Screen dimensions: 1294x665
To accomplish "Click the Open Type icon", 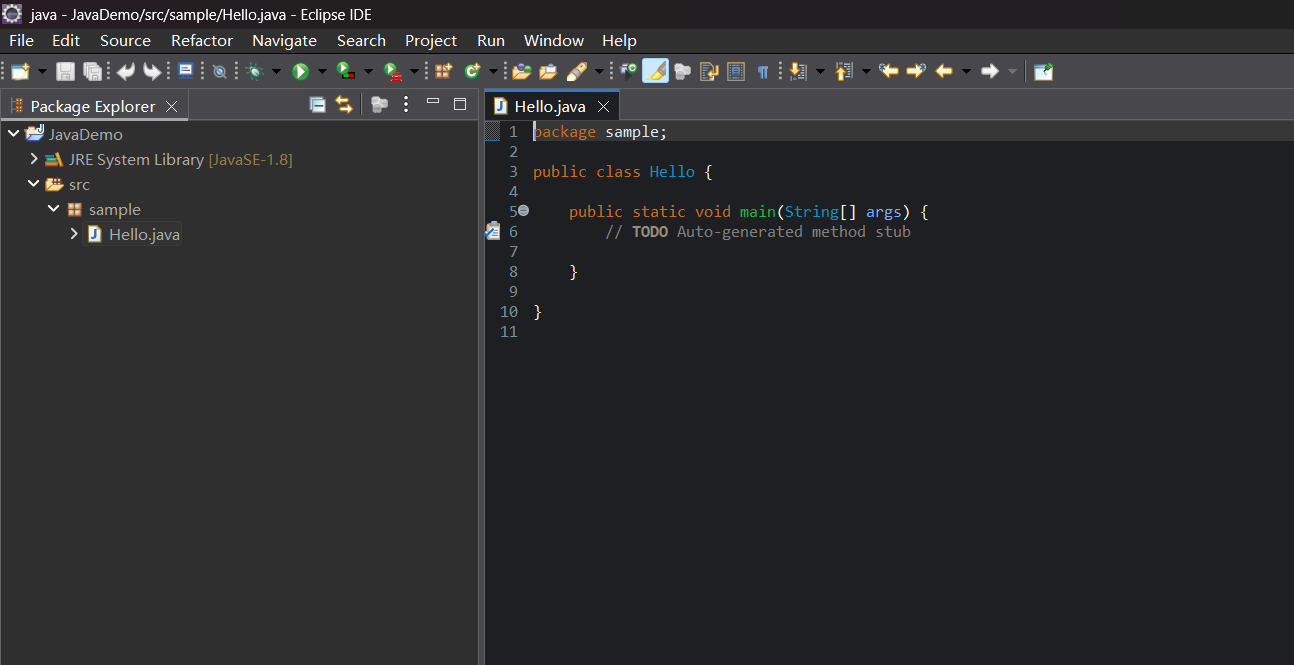I will click(521, 71).
